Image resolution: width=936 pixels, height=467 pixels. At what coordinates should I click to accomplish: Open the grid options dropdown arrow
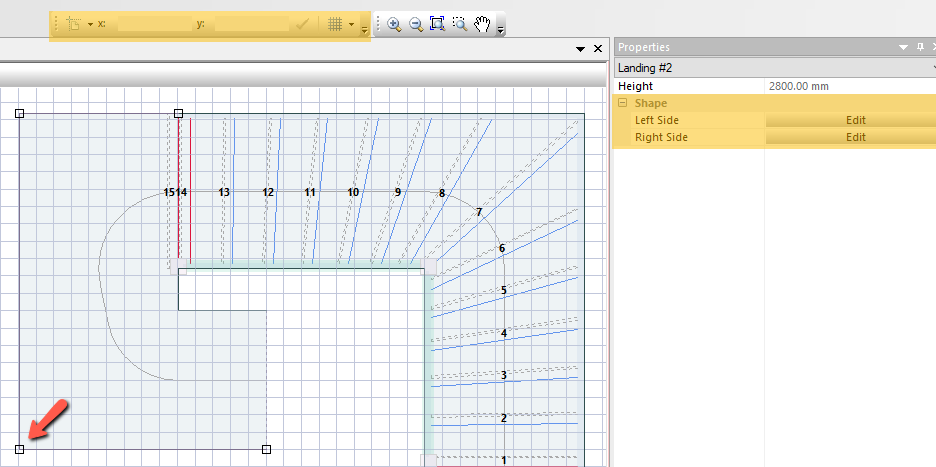click(352, 24)
